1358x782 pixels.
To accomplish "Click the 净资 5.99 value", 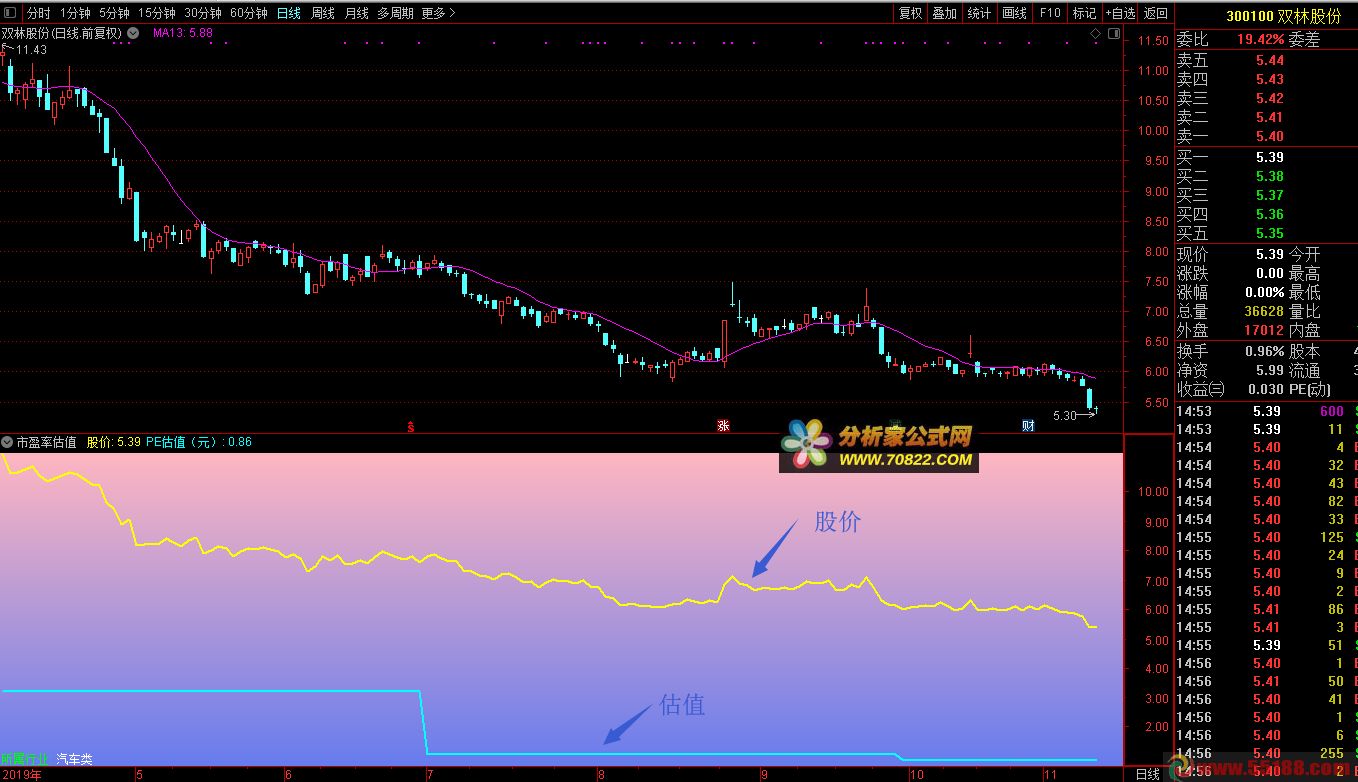I will click(x=1270, y=370).
